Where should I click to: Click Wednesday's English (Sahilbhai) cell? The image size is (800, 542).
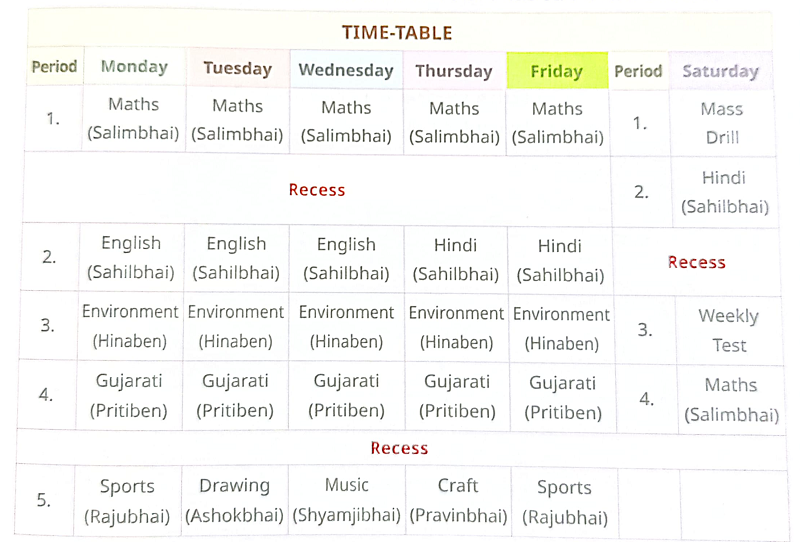(346, 259)
